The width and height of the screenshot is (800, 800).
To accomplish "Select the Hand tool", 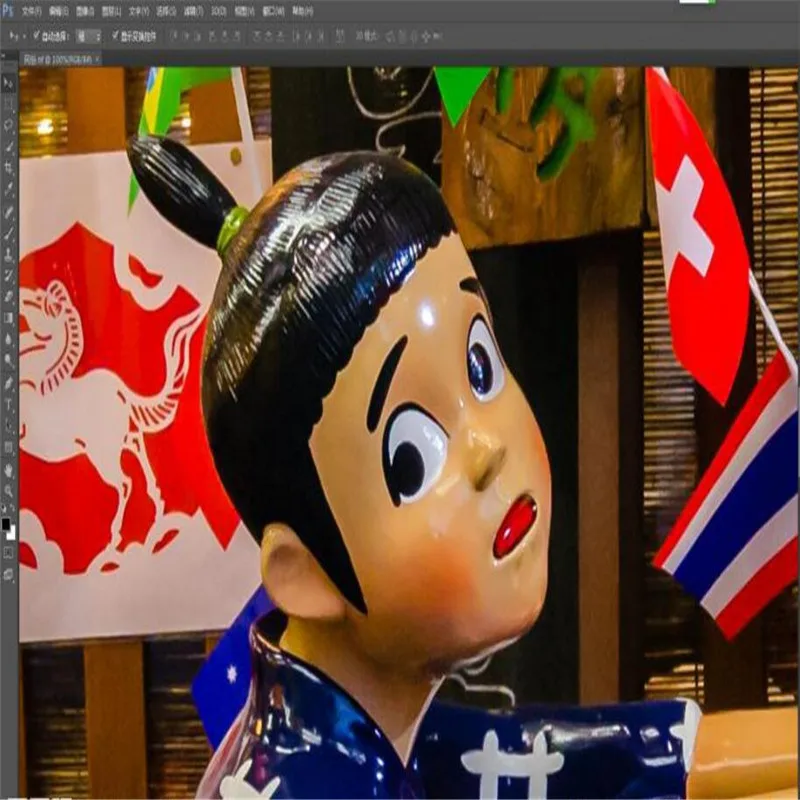I will pyautogui.click(x=9, y=470).
